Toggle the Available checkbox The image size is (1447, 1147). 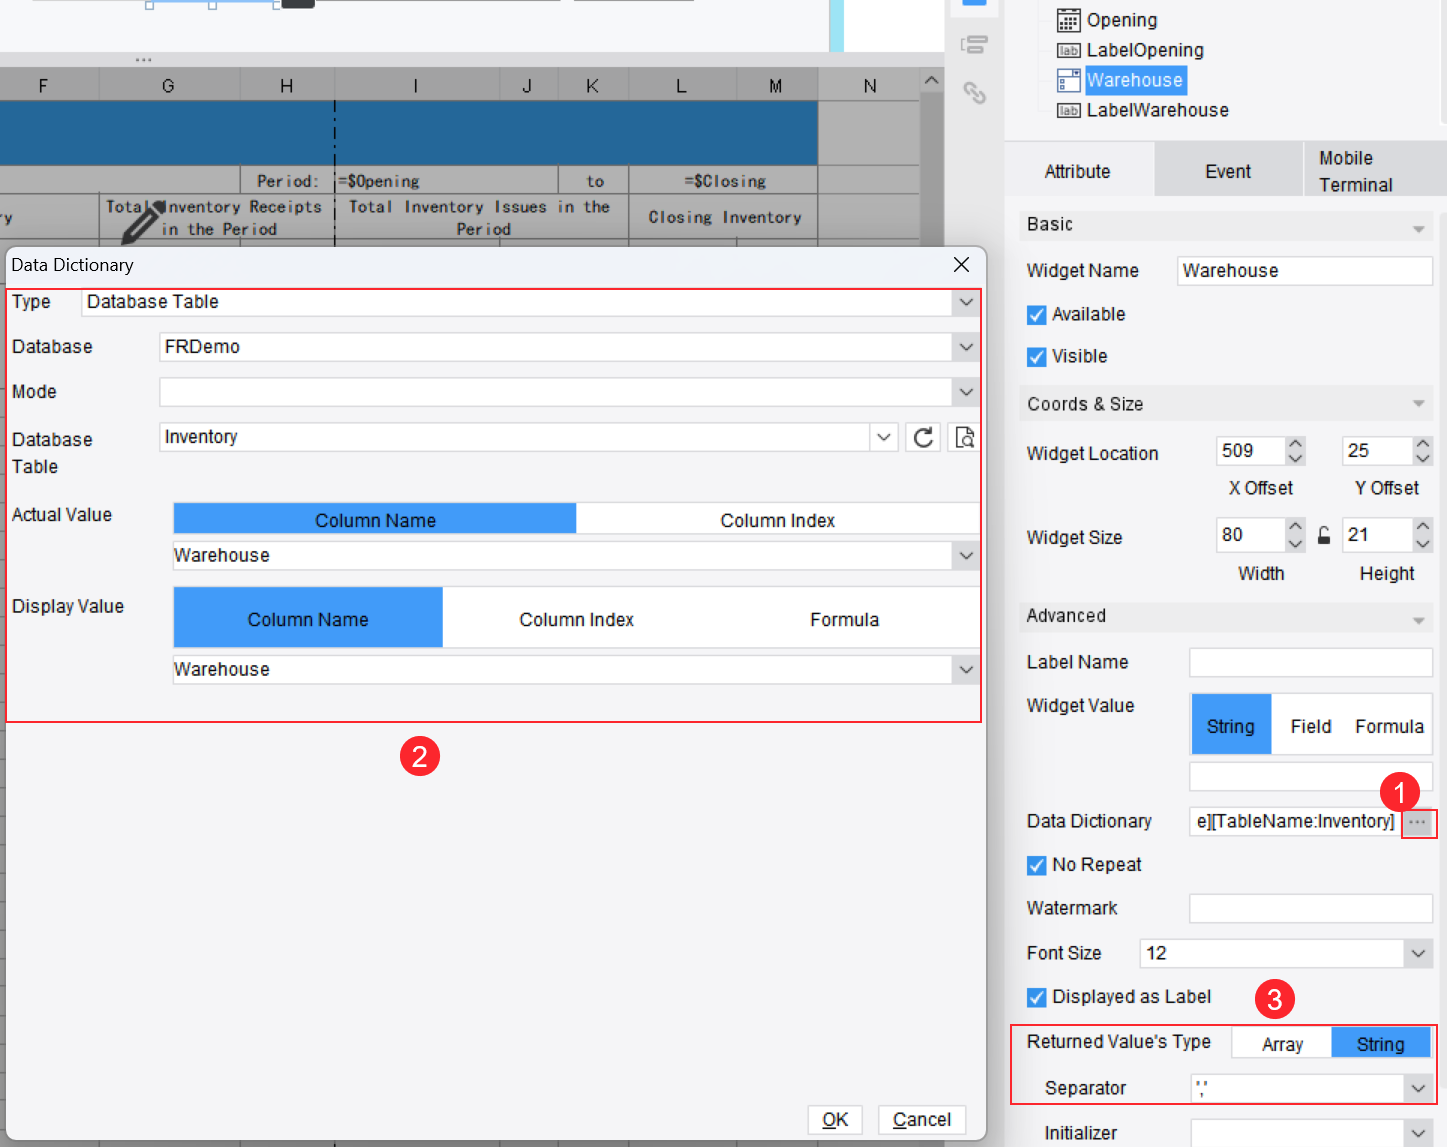pos(1037,315)
